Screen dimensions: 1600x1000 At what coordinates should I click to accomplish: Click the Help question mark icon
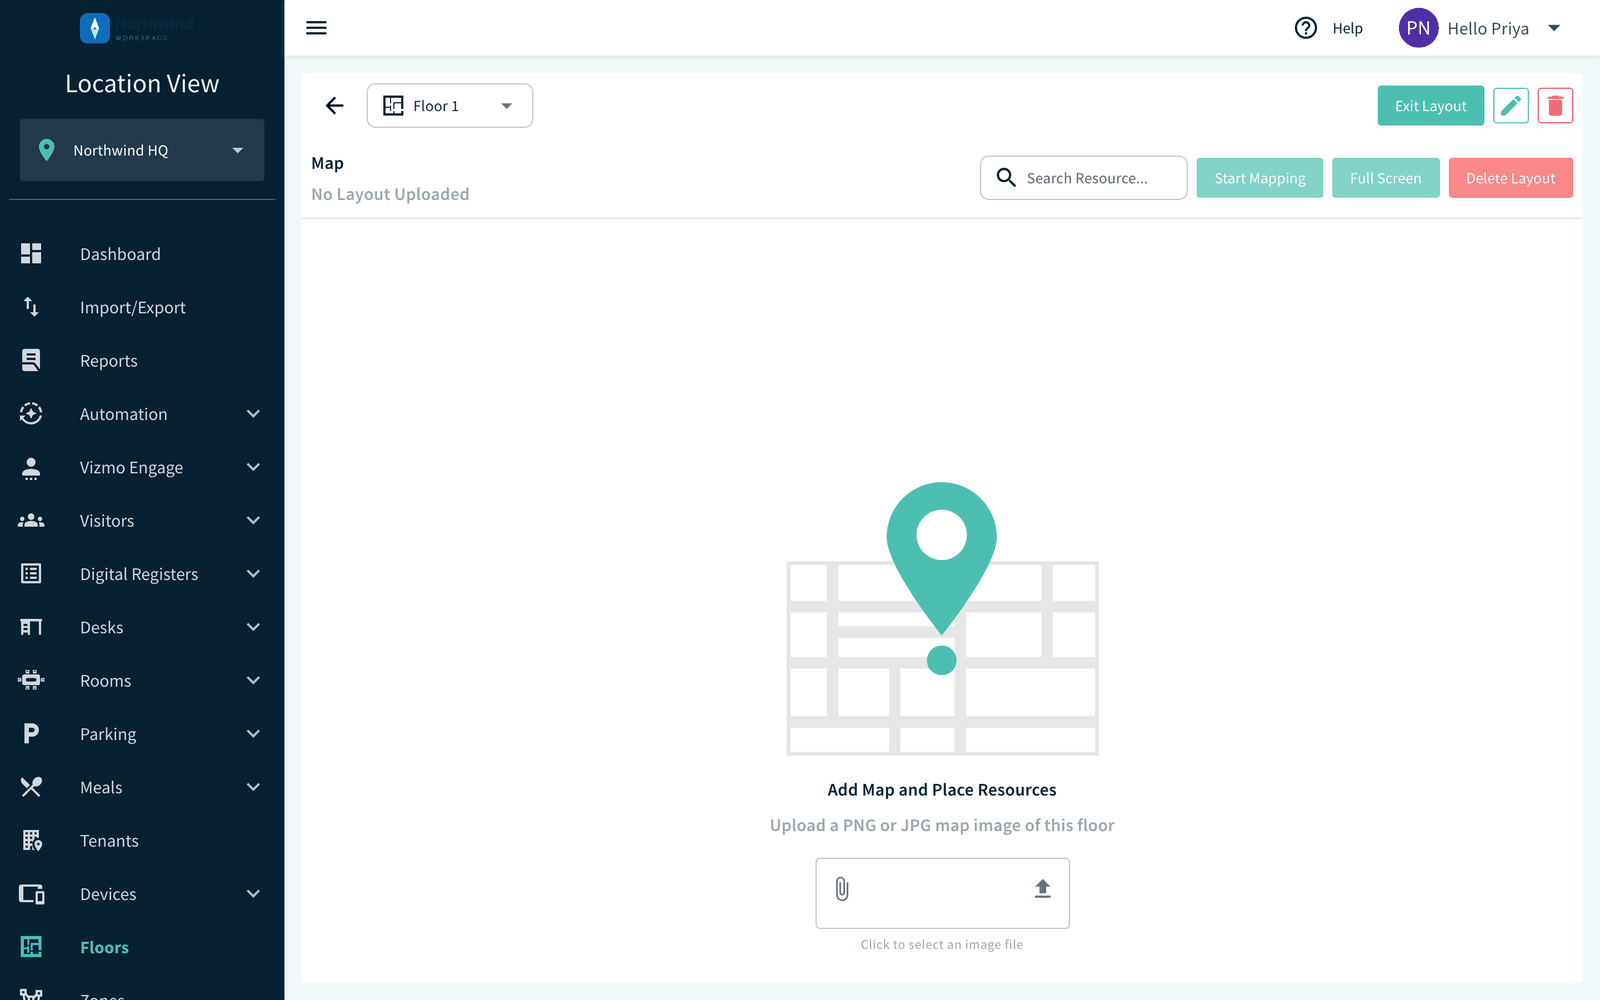[x=1305, y=28]
